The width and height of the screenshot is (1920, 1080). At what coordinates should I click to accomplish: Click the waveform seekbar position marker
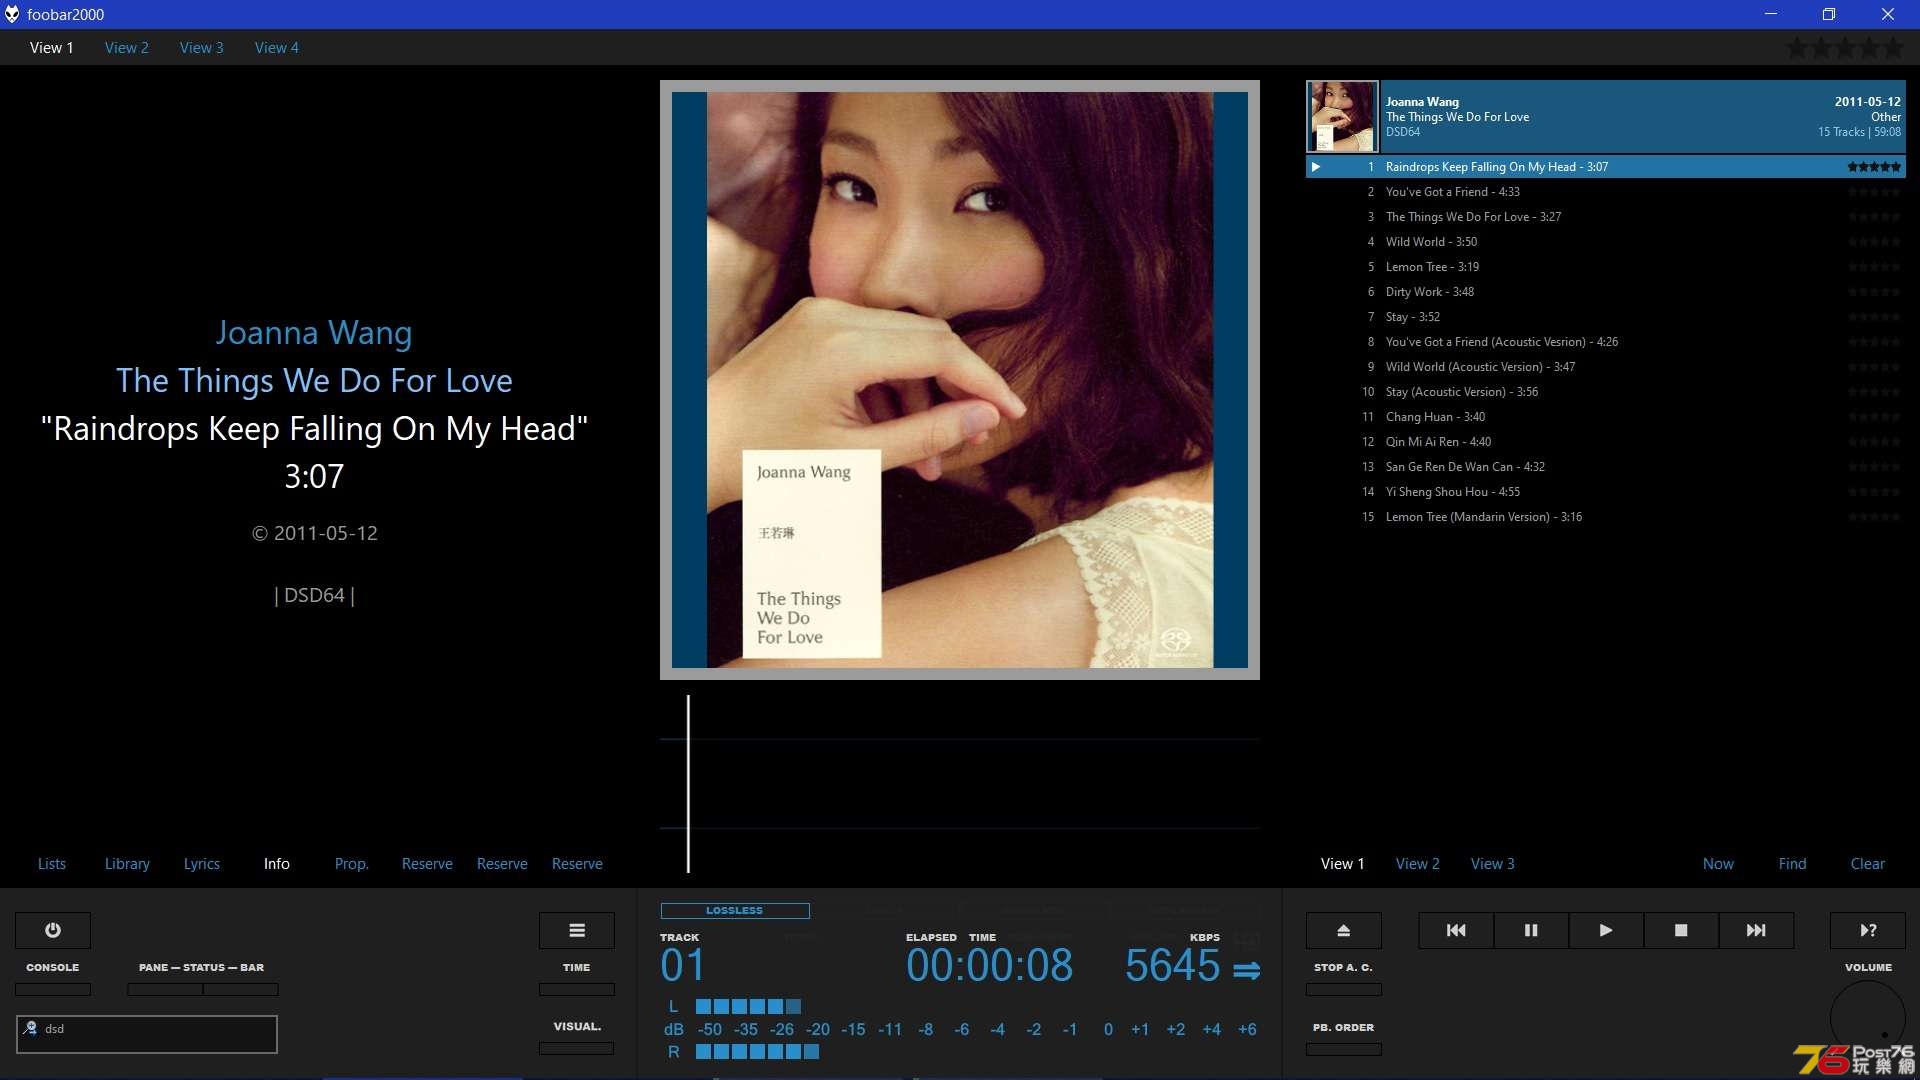(x=688, y=783)
